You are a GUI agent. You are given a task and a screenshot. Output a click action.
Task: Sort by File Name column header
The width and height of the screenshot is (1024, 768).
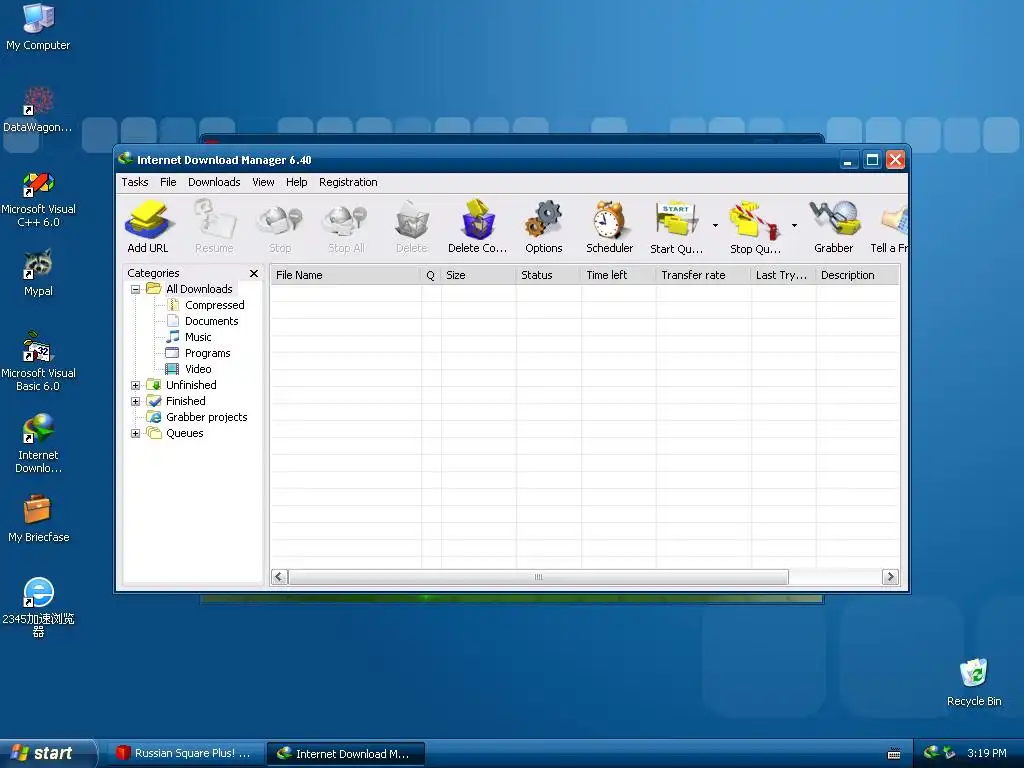coord(345,275)
